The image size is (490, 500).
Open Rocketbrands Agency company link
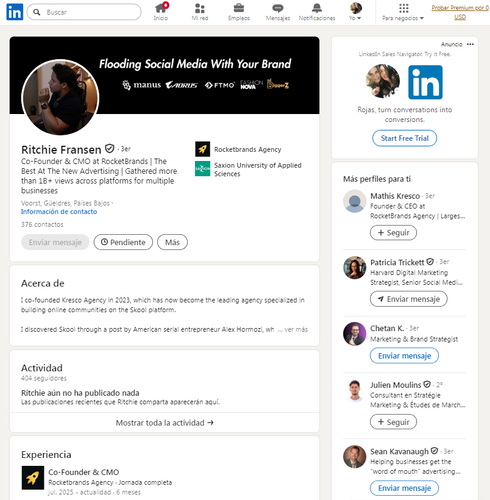(x=248, y=149)
